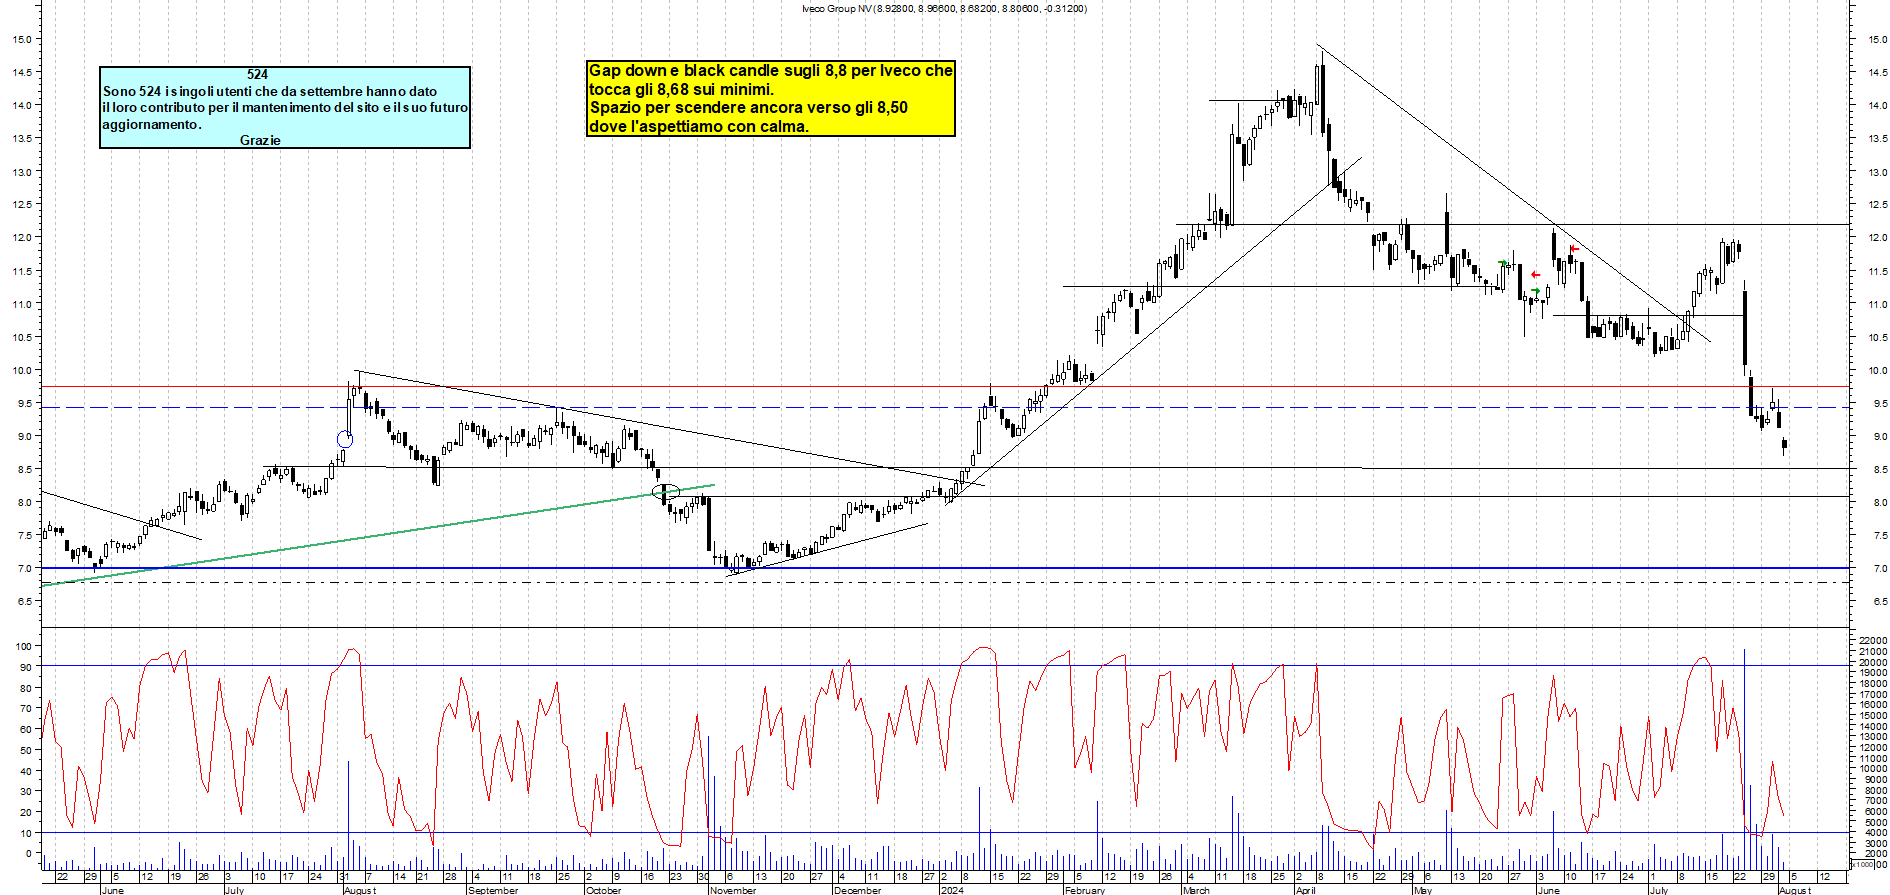Click the '50' oscillator scale label
This screenshot has height=895, width=1890.
point(25,750)
